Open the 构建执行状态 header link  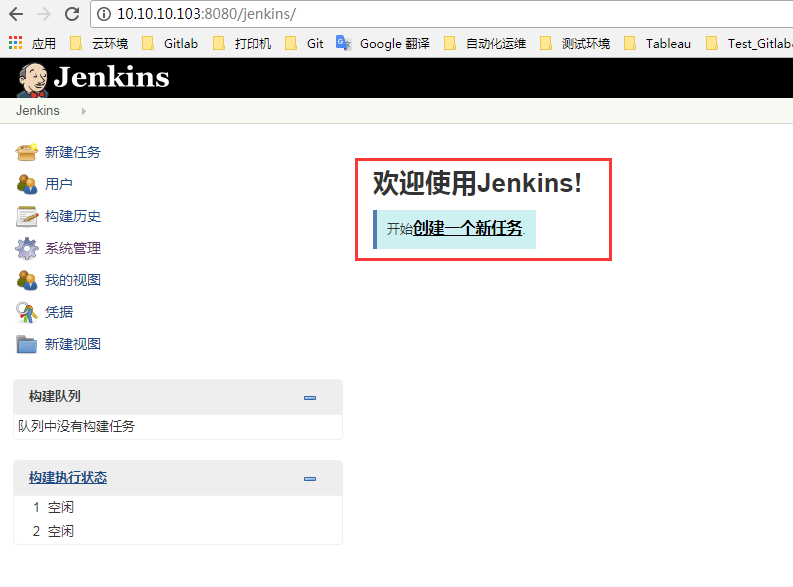(x=68, y=477)
